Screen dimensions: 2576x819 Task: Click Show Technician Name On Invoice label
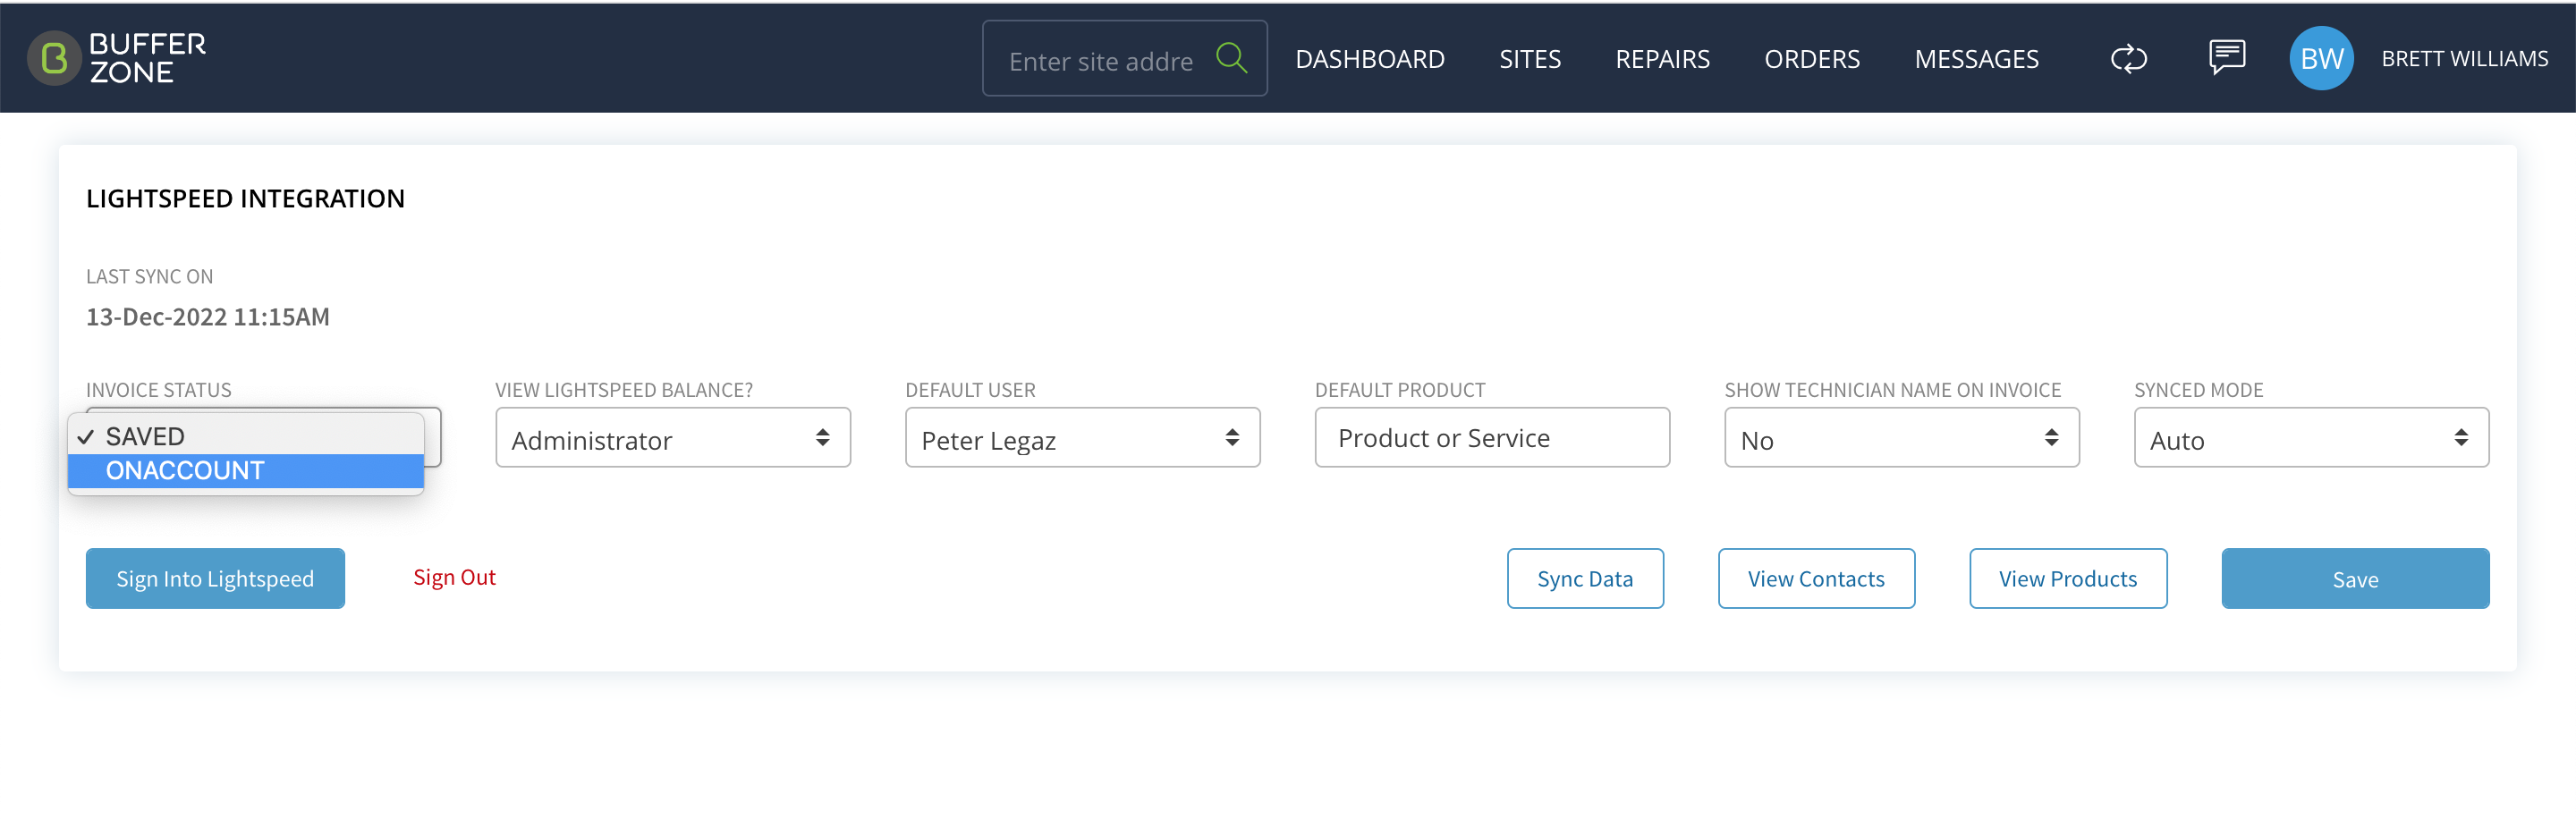(x=1892, y=389)
